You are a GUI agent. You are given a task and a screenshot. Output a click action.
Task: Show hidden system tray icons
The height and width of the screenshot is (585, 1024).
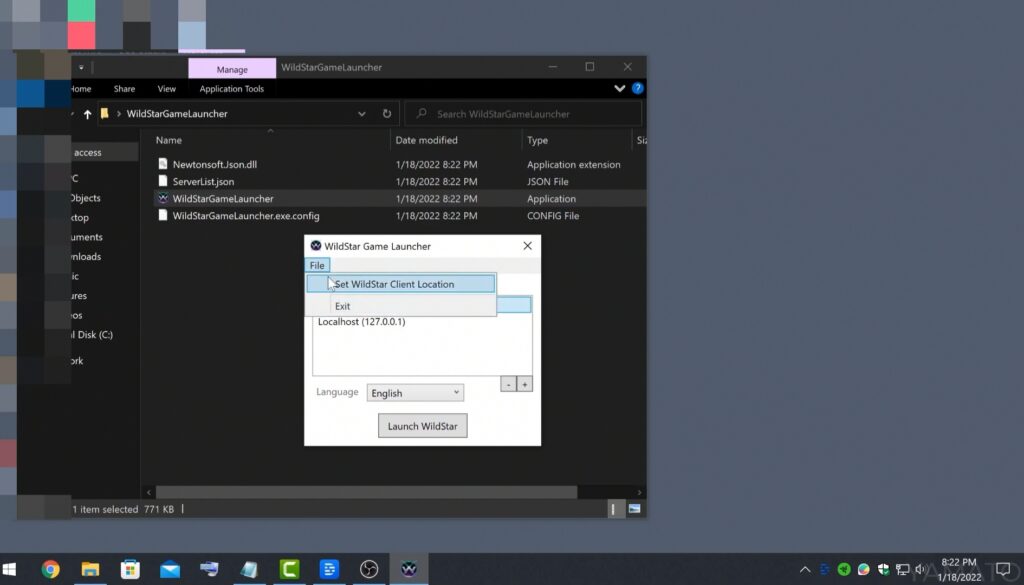tap(805, 569)
